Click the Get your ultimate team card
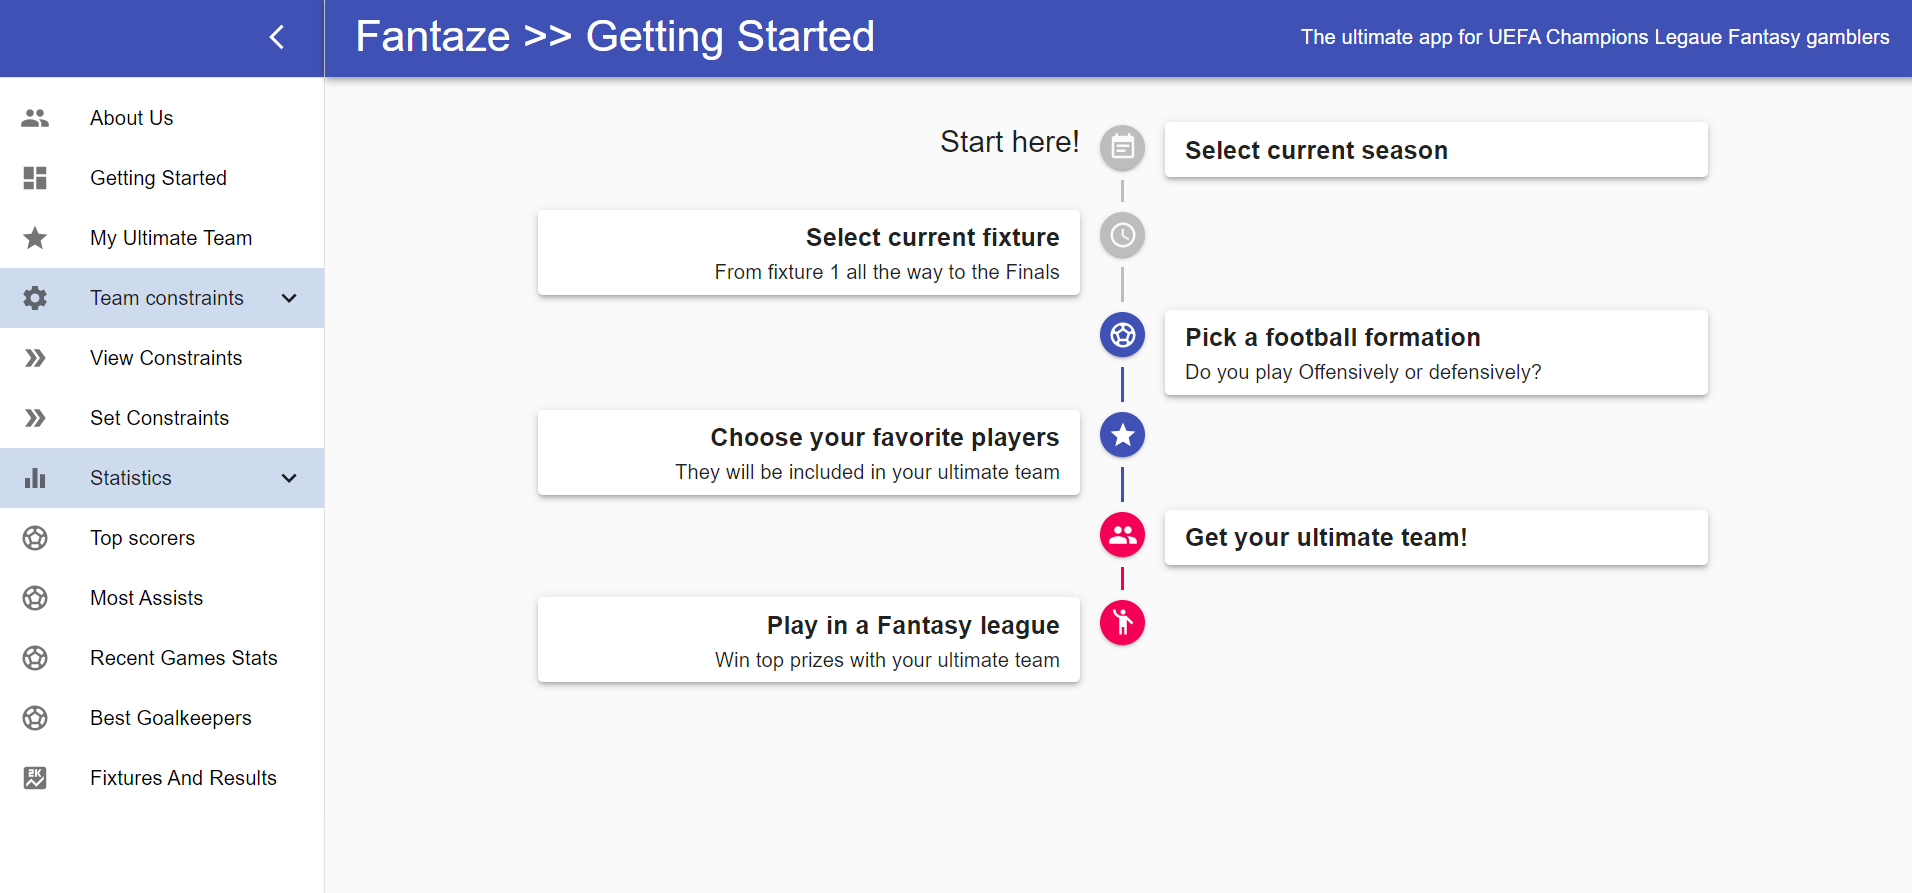 coord(1435,538)
